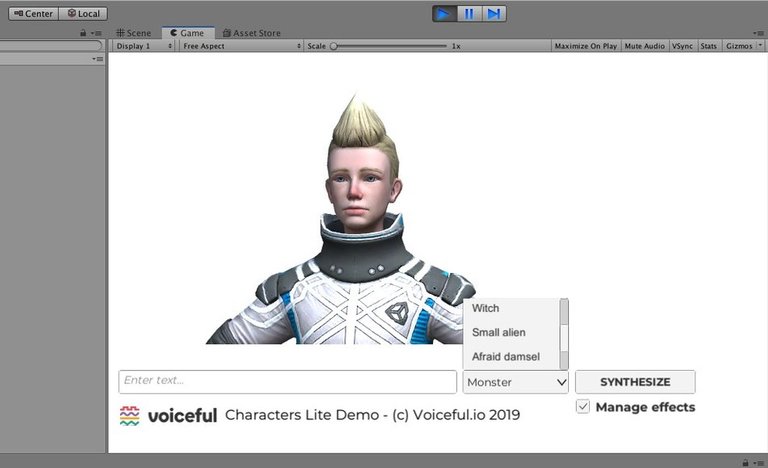The image size is (768, 468).
Task: Open the Free Aspect dropdown
Action: pyautogui.click(x=241, y=46)
